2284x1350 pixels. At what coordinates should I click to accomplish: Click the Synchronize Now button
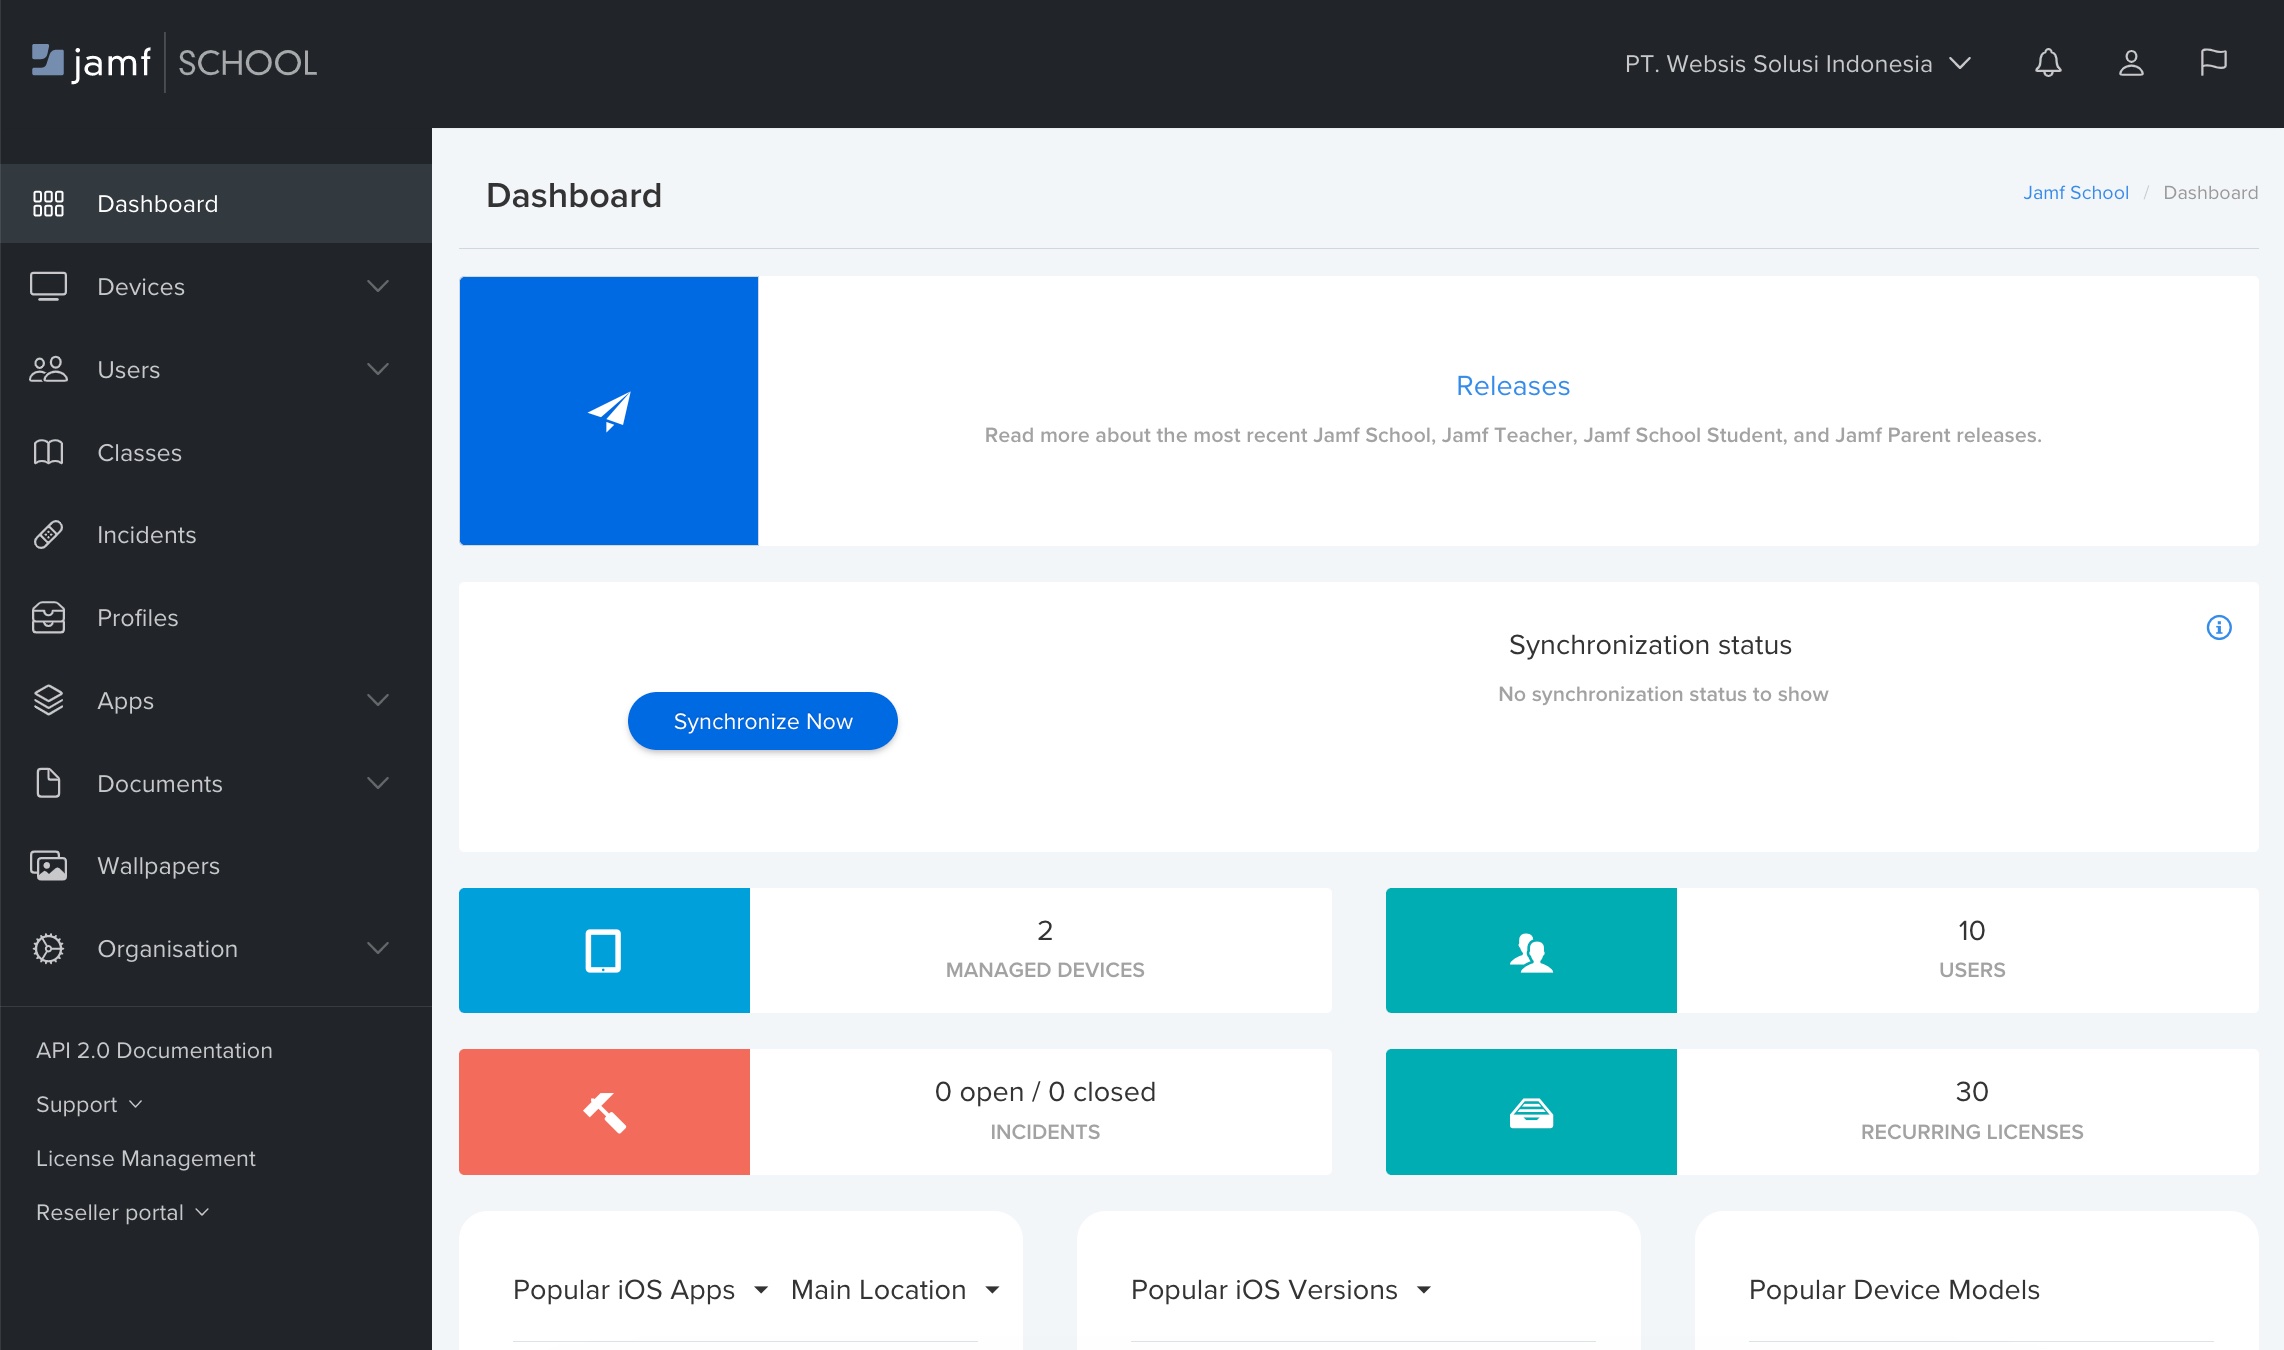[763, 720]
